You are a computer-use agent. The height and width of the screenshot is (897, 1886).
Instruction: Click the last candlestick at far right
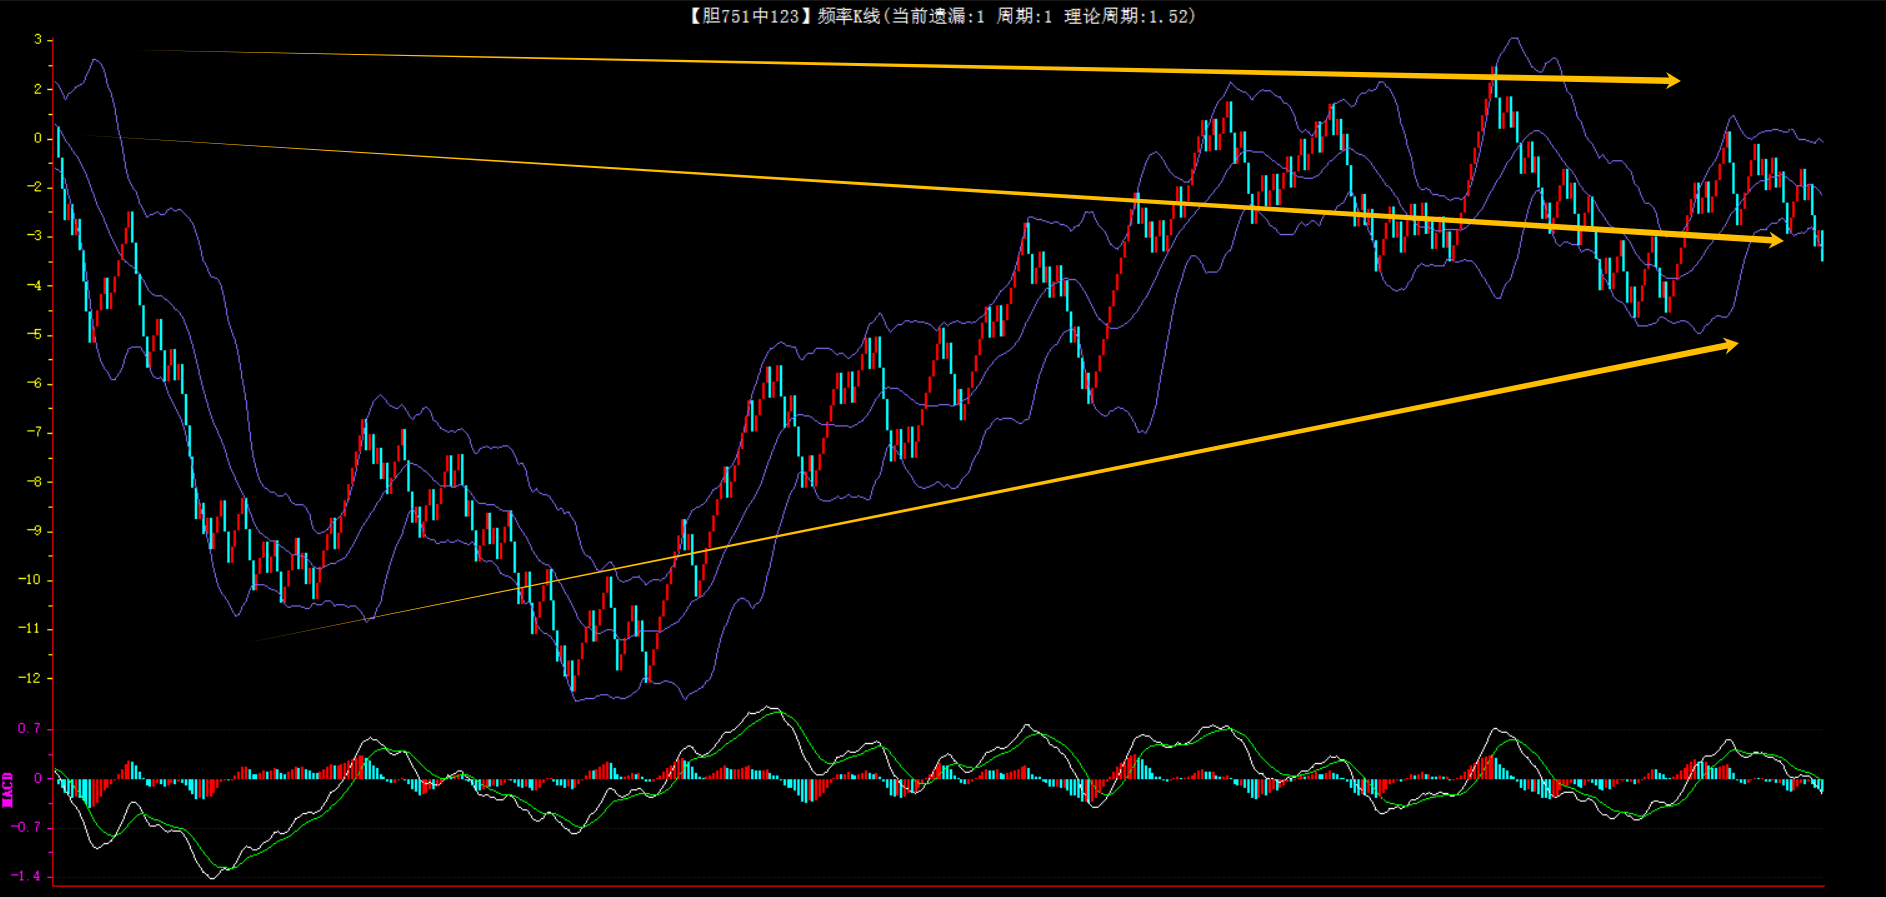coord(1822,244)
